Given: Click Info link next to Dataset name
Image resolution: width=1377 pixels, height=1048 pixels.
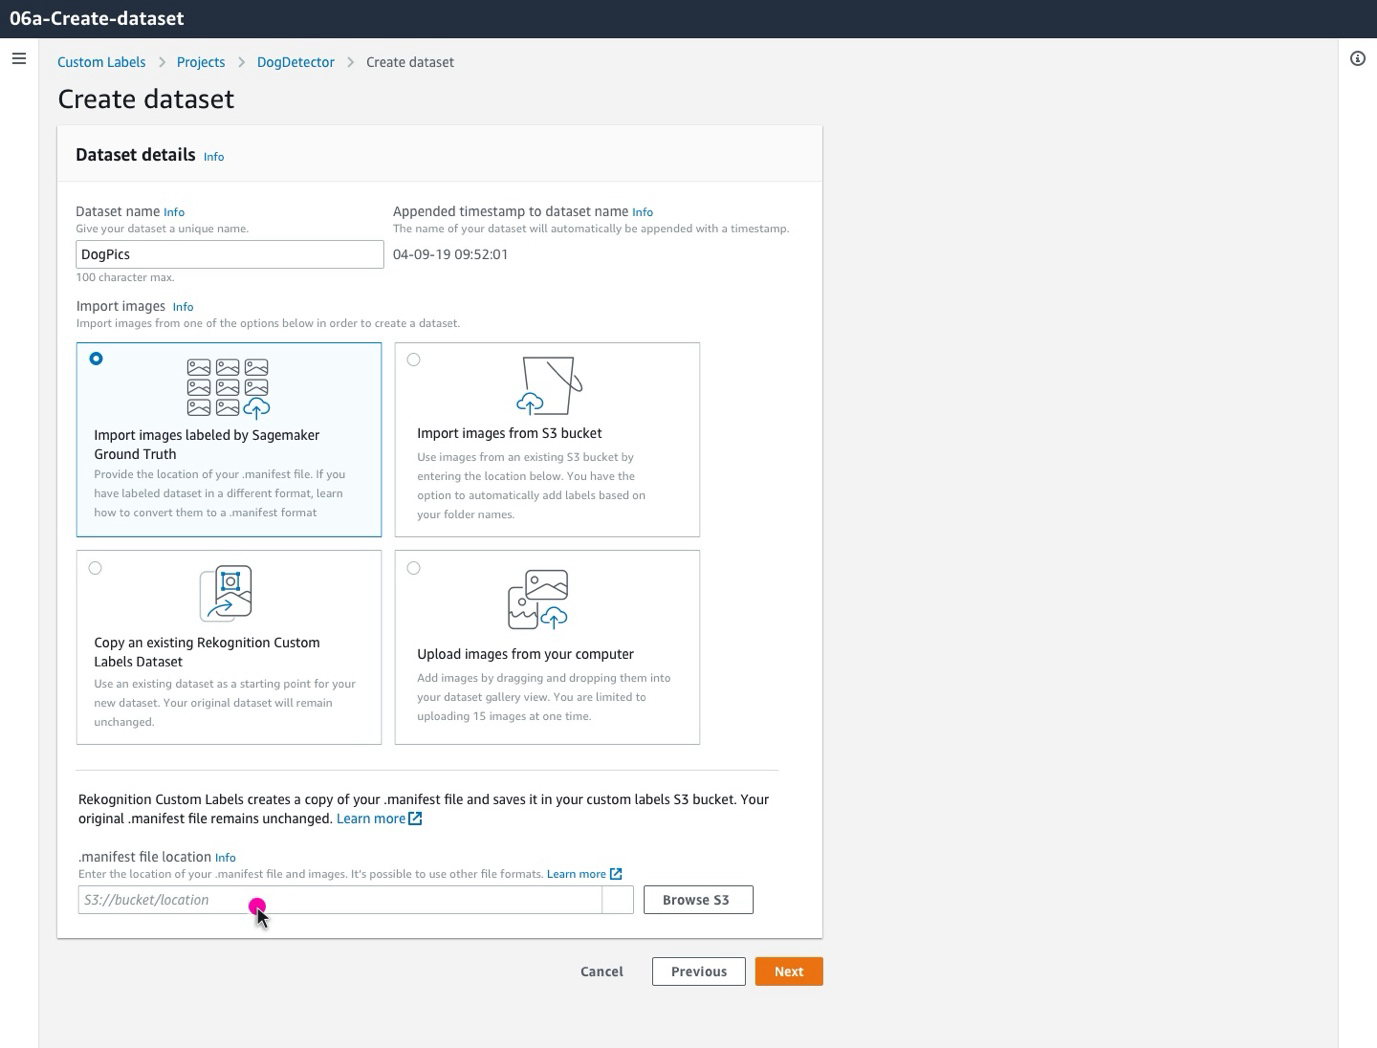Looking at the screenshot, I should coord(173,211).
